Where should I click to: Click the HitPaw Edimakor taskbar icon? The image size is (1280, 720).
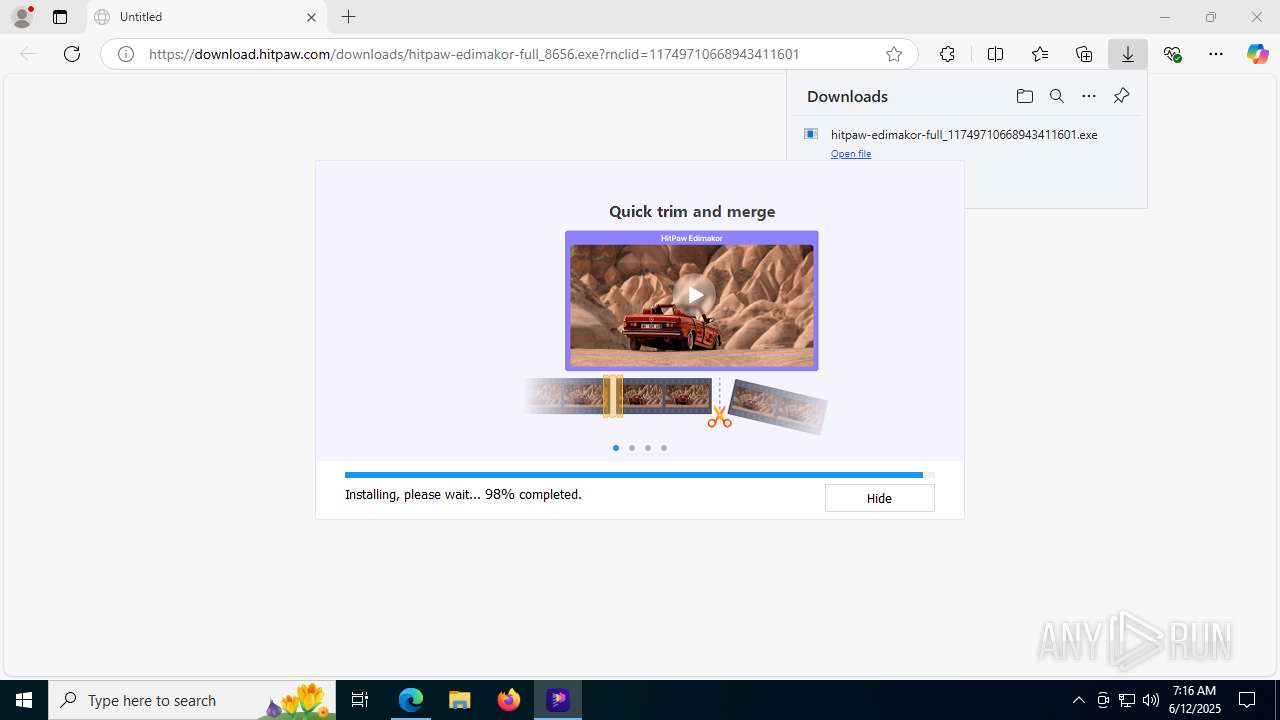pos(558,700)
